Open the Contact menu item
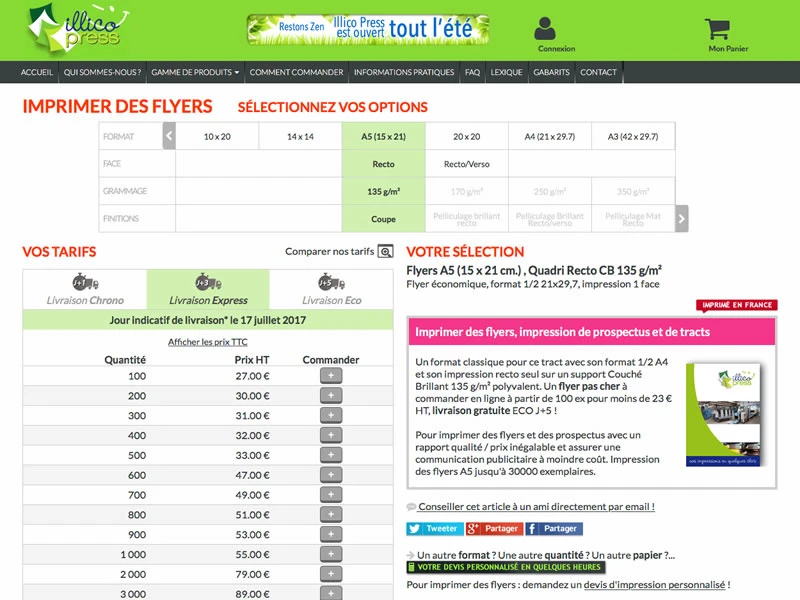 (598, 72)
